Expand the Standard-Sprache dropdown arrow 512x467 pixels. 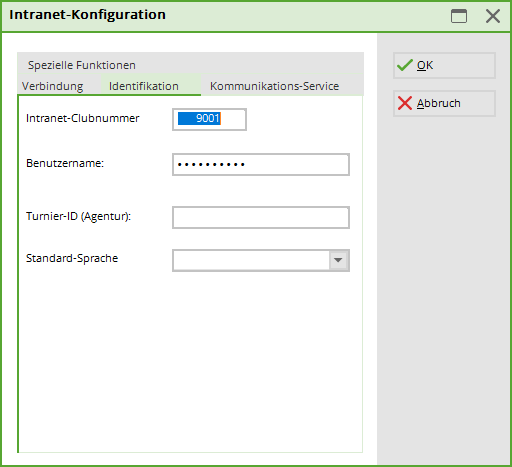click(338, 260)
